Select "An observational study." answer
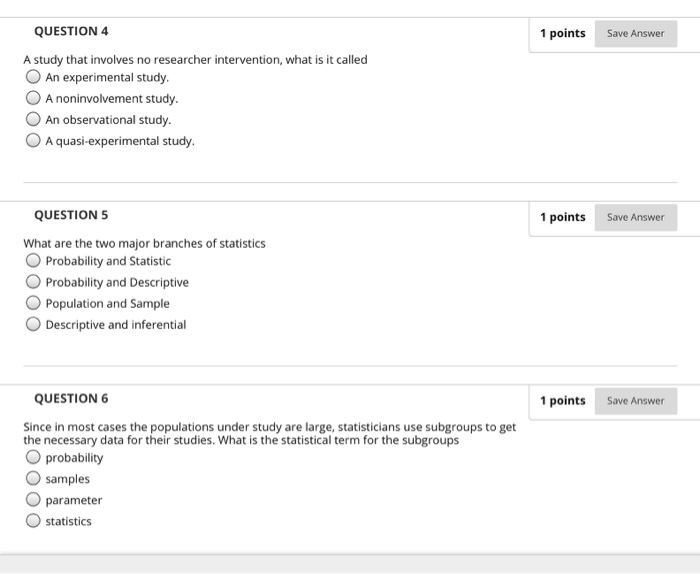 pos(33,119)
